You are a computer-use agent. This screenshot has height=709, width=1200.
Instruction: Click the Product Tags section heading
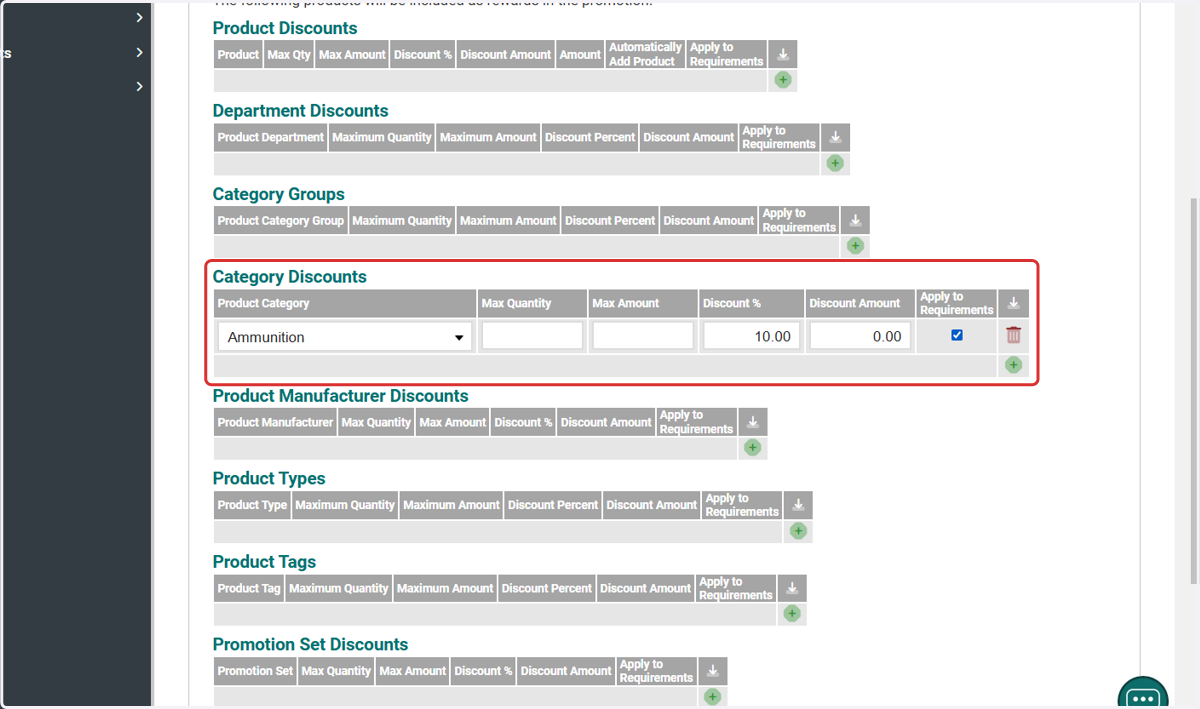click(x=264, y=562)
